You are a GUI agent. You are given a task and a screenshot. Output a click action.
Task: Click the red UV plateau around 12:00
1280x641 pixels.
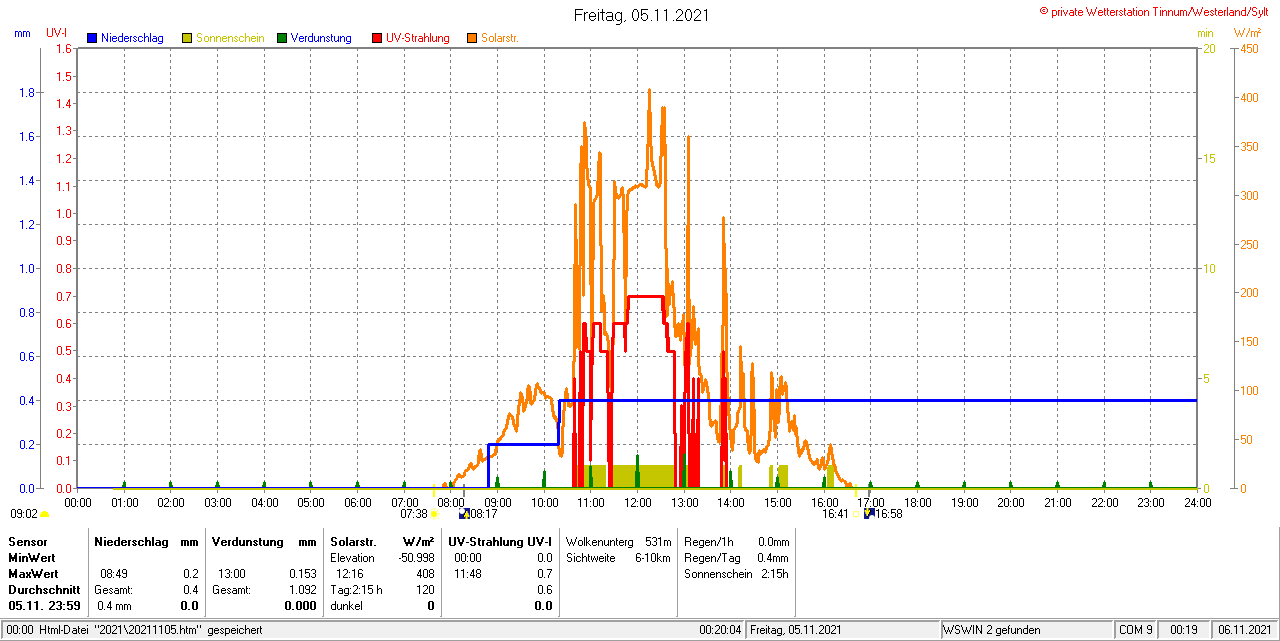645,296
